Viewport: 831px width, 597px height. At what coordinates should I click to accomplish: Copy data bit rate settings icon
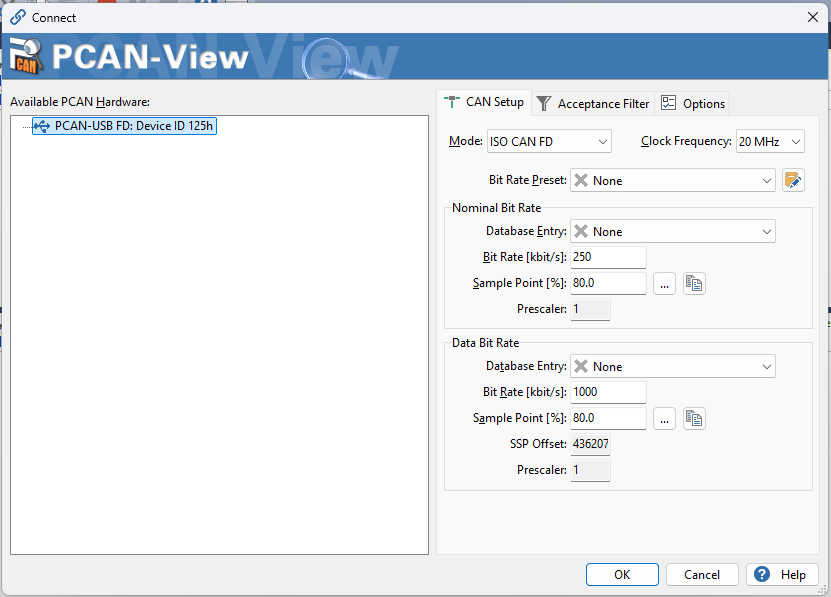pyautogui.click(x=694, y=419)
